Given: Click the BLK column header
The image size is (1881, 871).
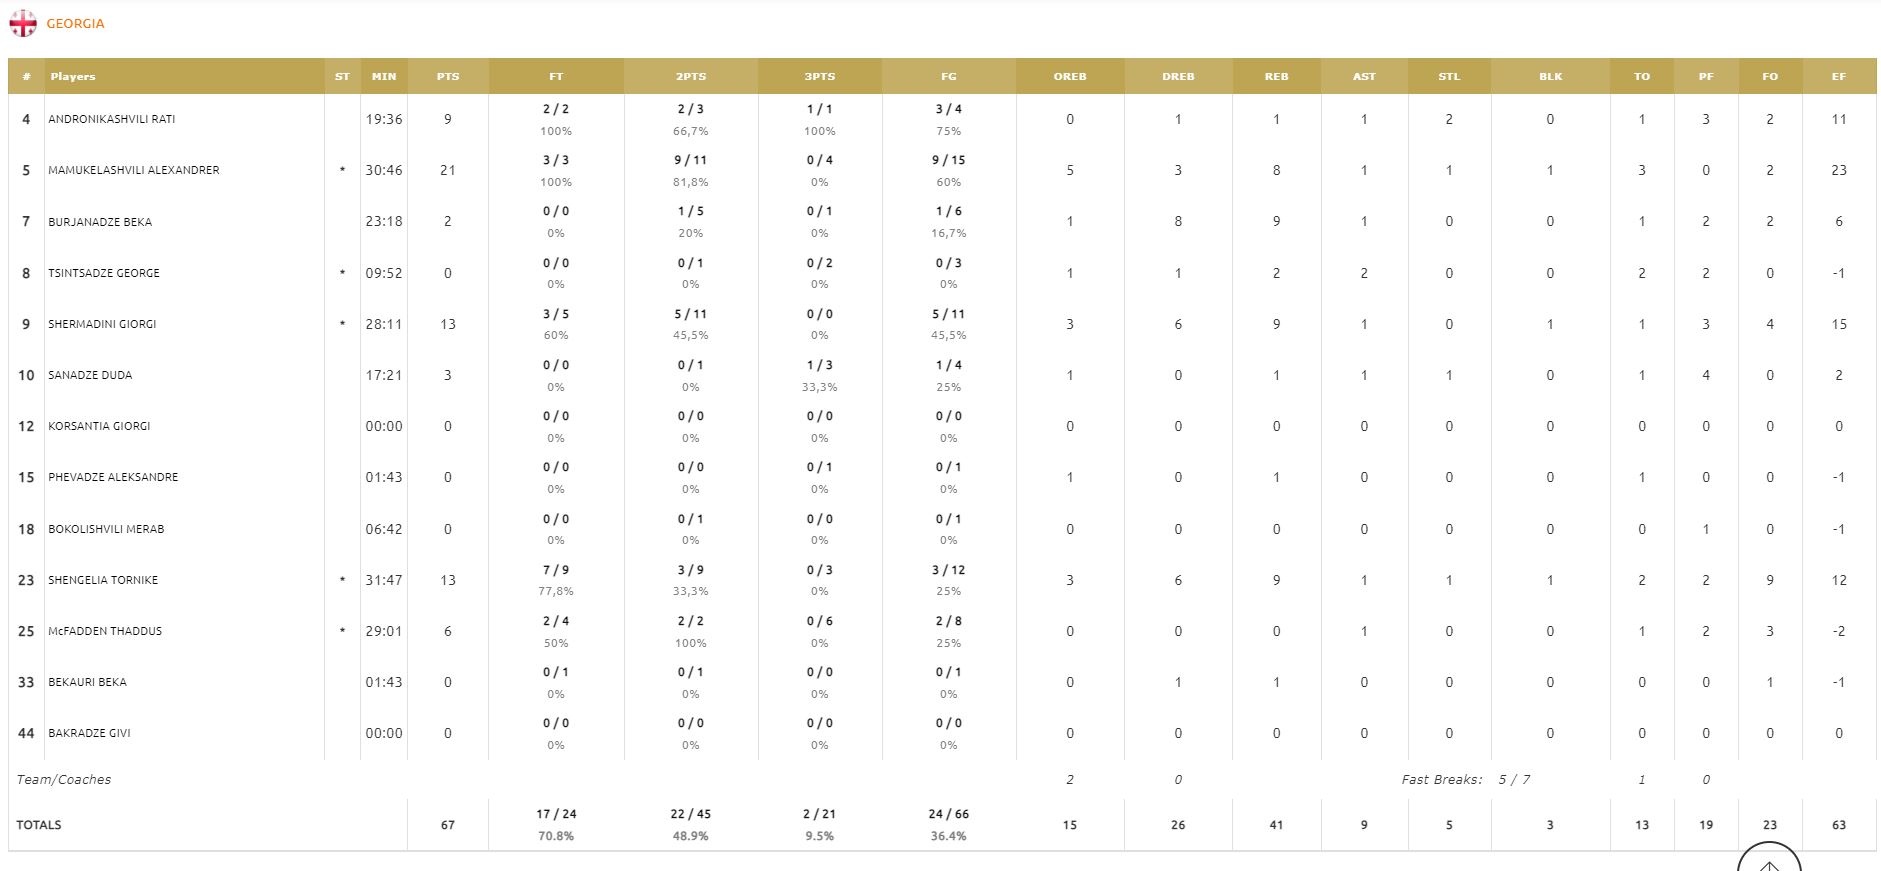Looking at the screenshot, I should [1550, 76].
